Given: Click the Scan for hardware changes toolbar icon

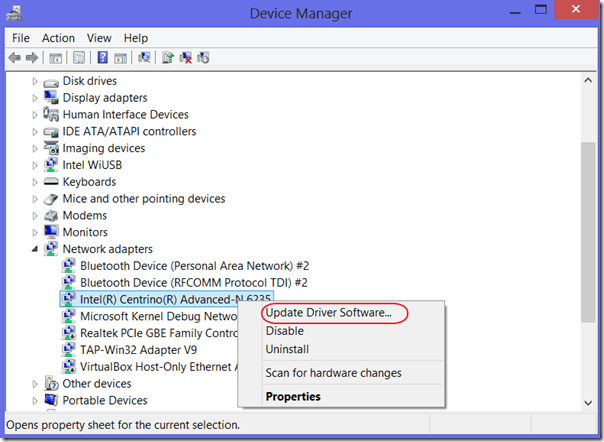Looking at the screenshot, I should point(144,58).
